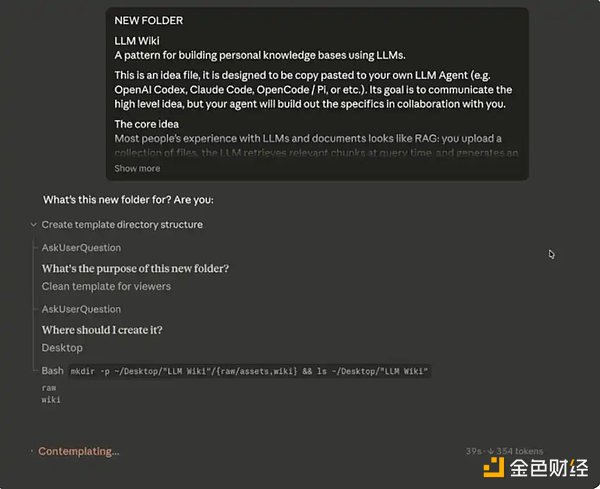
Task: Click the down-arrow token count icon
Action: point(489,451)
